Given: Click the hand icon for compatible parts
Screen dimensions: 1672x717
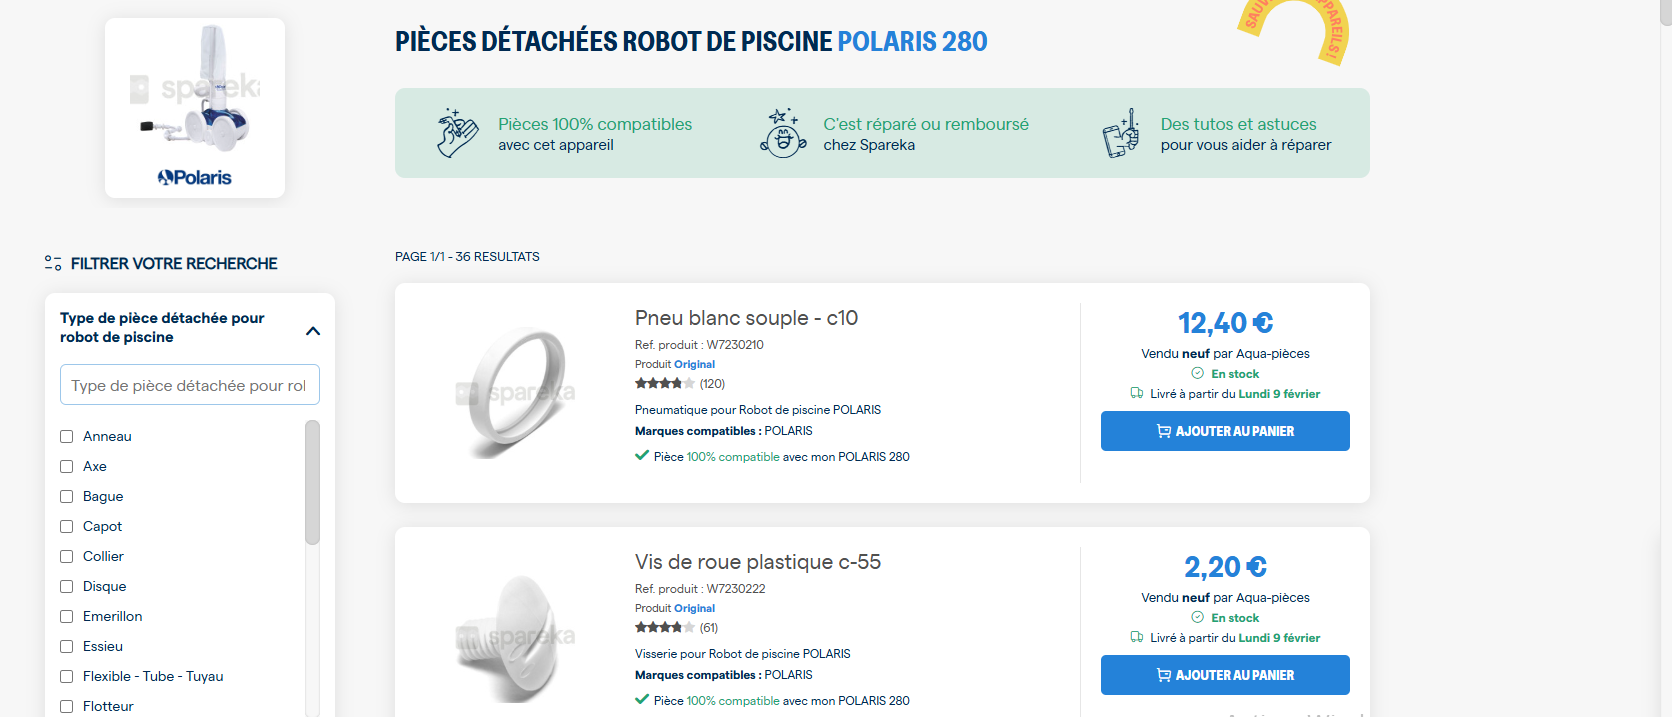Looking at the screenshot, I should tap(457, 133).
